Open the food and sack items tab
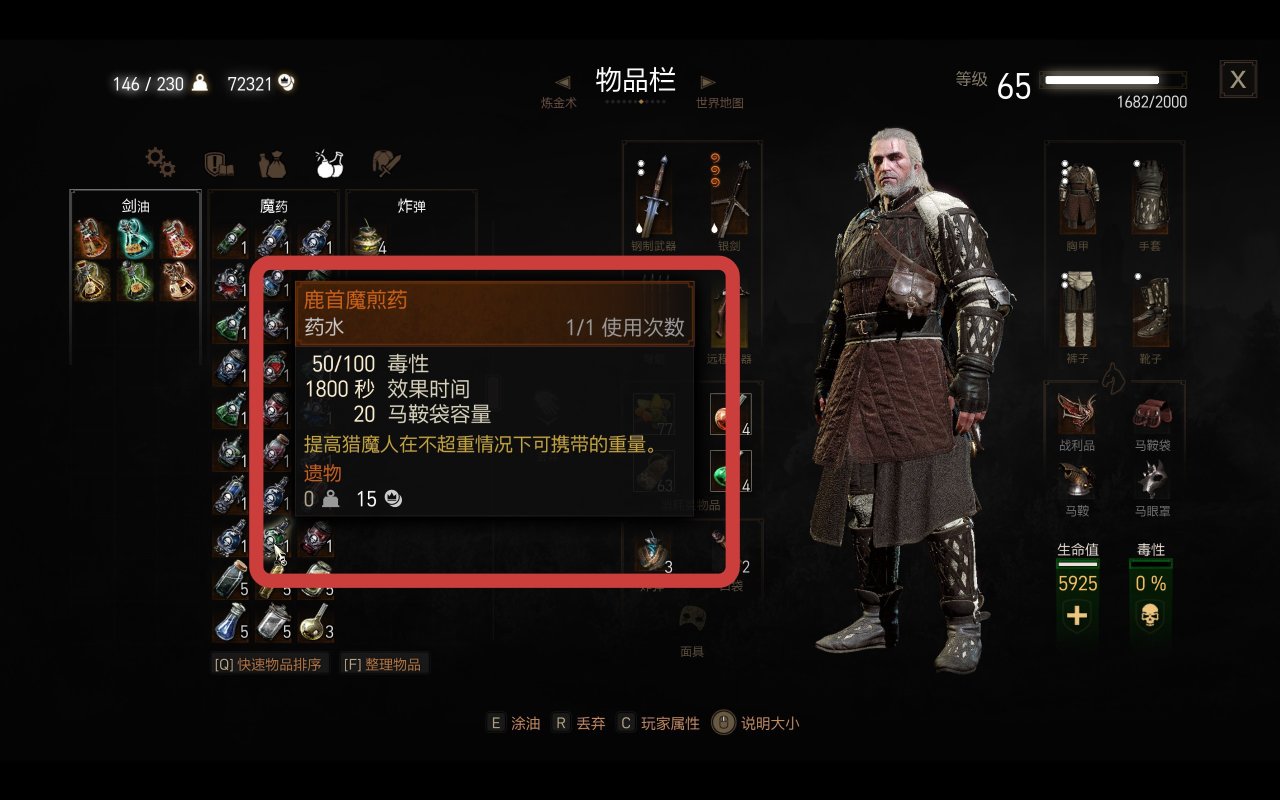1280x800 pixels. [272, 162]
